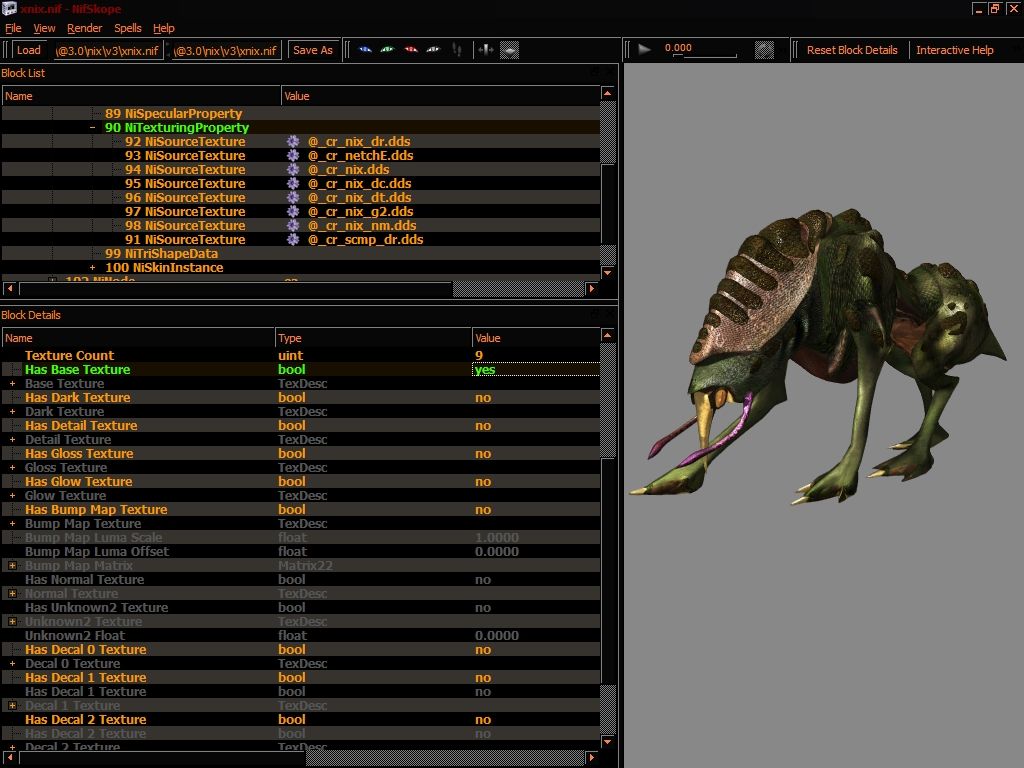The height and width of the screenshot is (768, 1024).
Task: Toggle the Perspective view toolbar icon
Action: (x=509, y=50)
